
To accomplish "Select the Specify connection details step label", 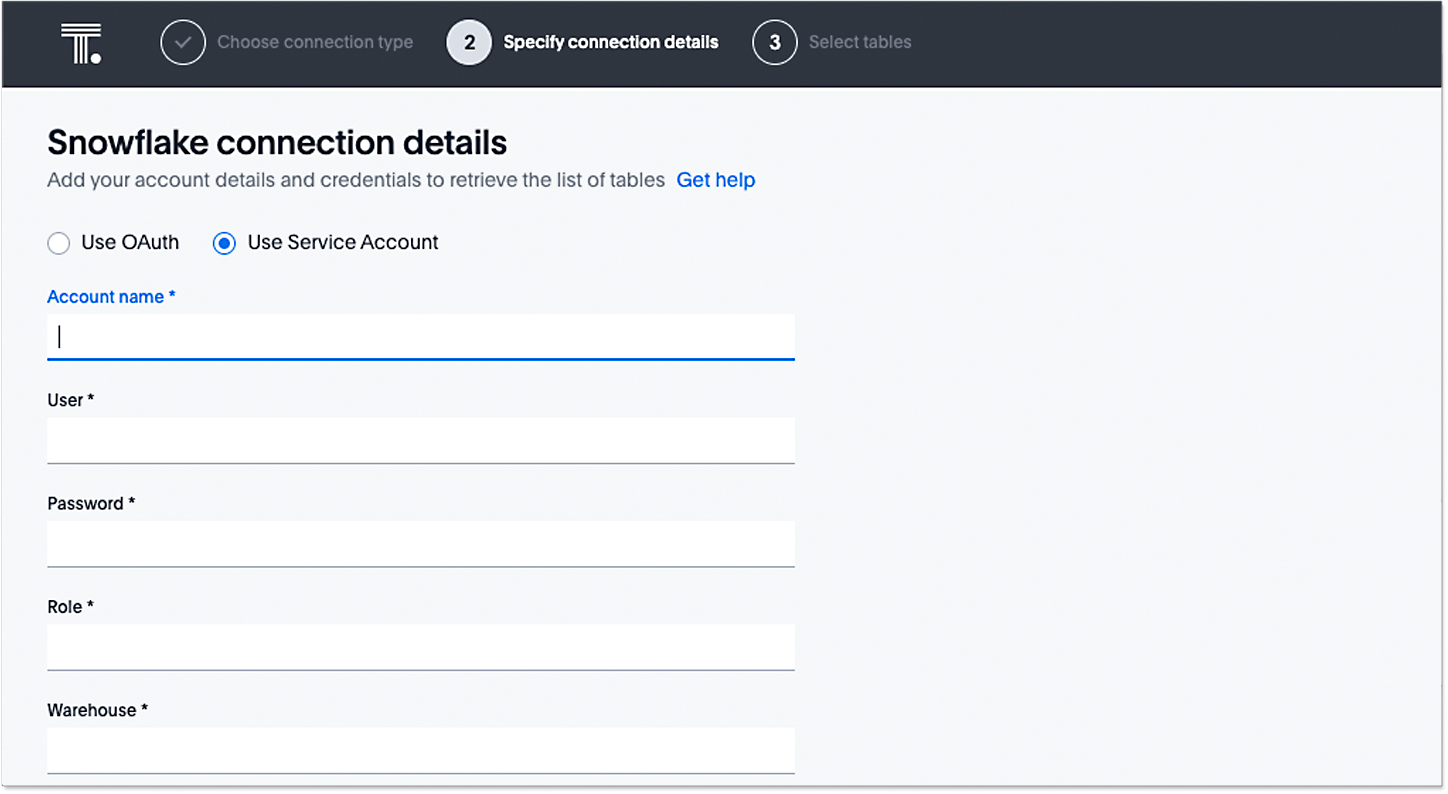I will (610, 43).
